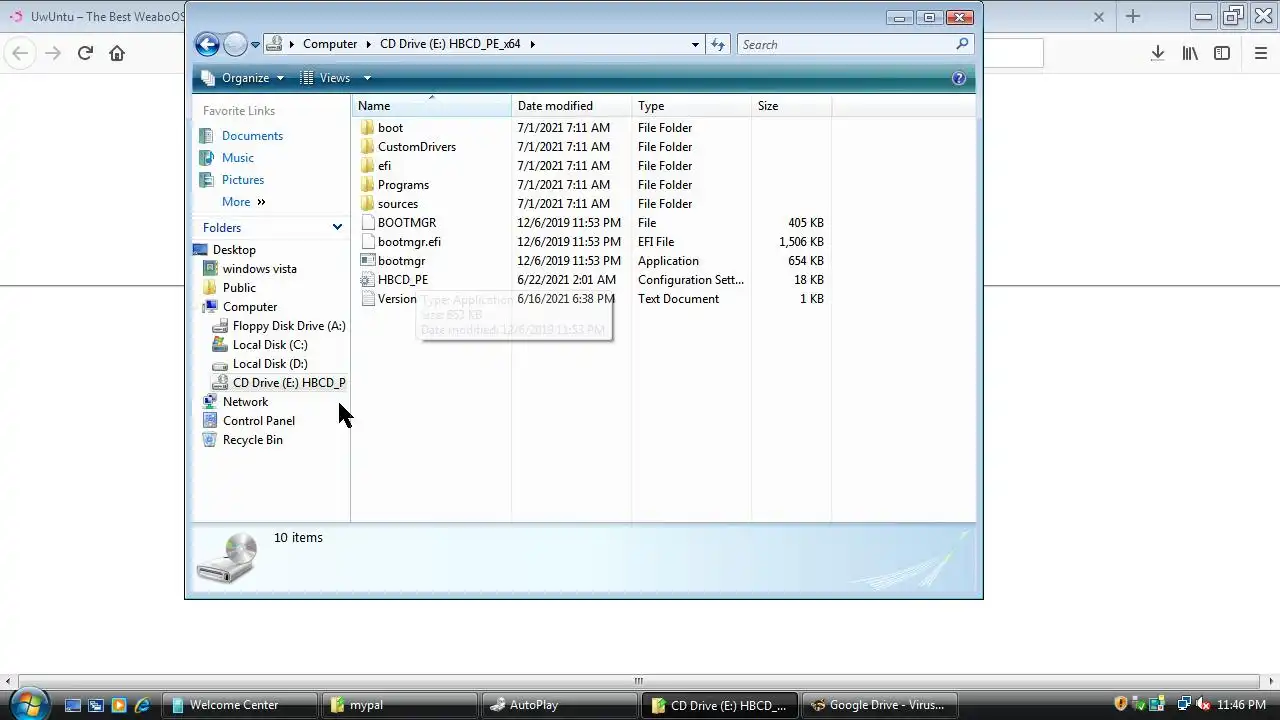Show More favorite links
Screen dimensions: 1280x720
(243, 202)
